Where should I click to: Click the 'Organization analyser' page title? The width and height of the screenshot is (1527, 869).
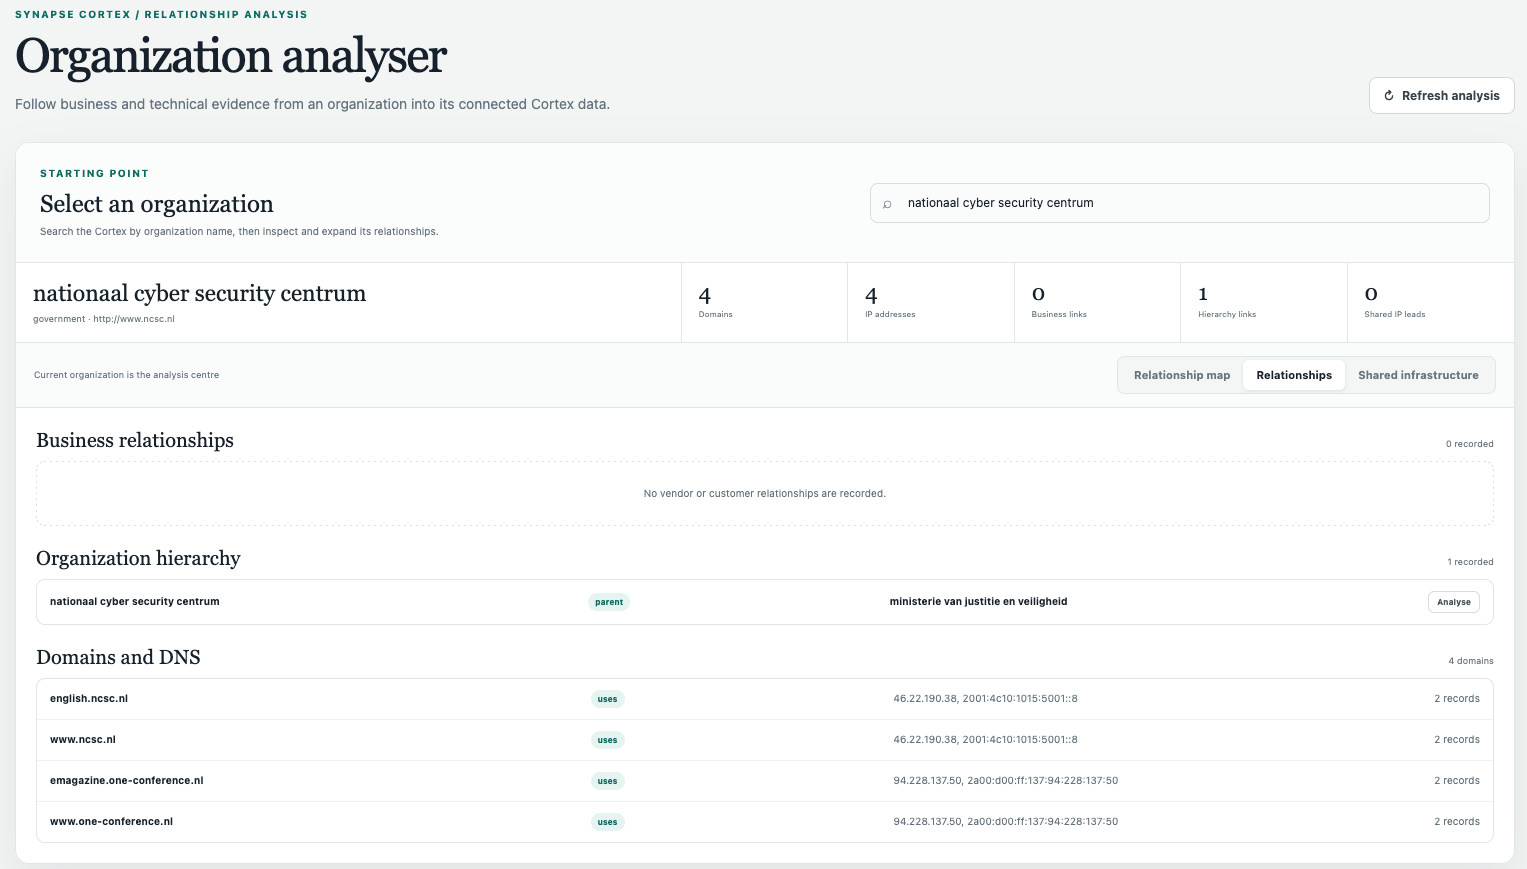tap(231, 56)
